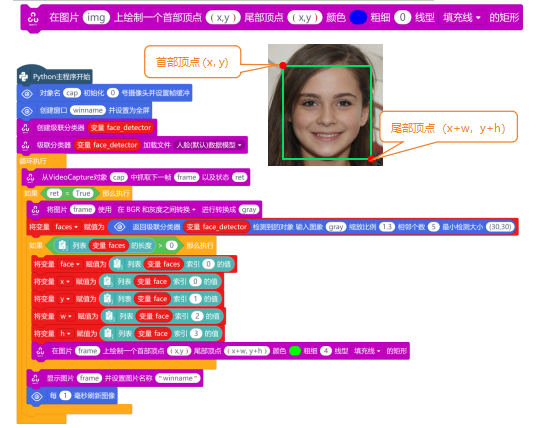Open the faces variable name dropdown
This screenshot has width=540, height=428.
67,227
